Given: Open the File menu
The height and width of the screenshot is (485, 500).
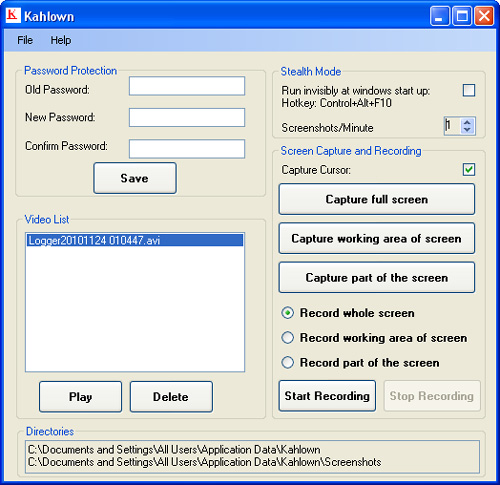Looking at the screenshot, I should [25, 40].
